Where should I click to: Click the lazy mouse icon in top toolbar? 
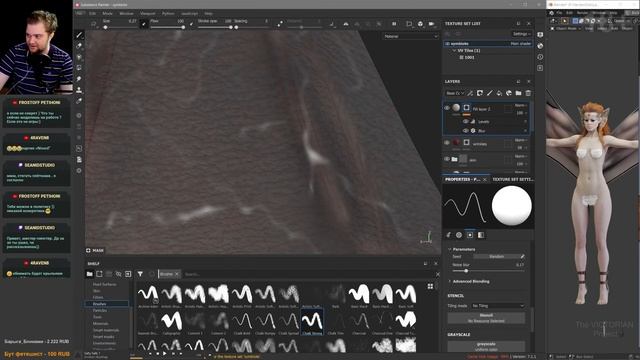click(x=280, y=24)
